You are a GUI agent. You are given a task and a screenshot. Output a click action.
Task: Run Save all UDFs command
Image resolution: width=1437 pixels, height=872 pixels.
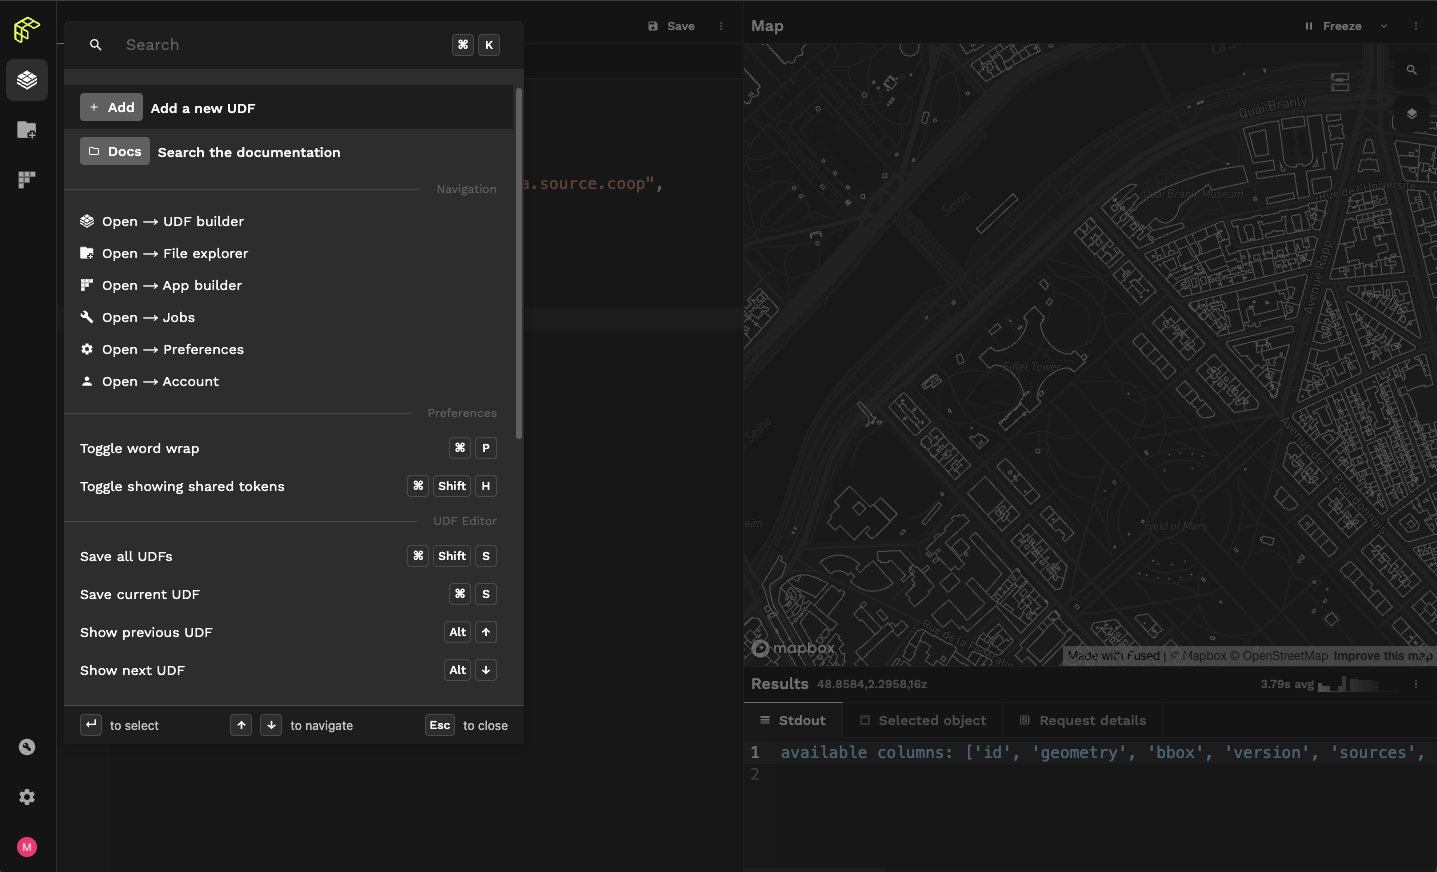tap(288, 556)
